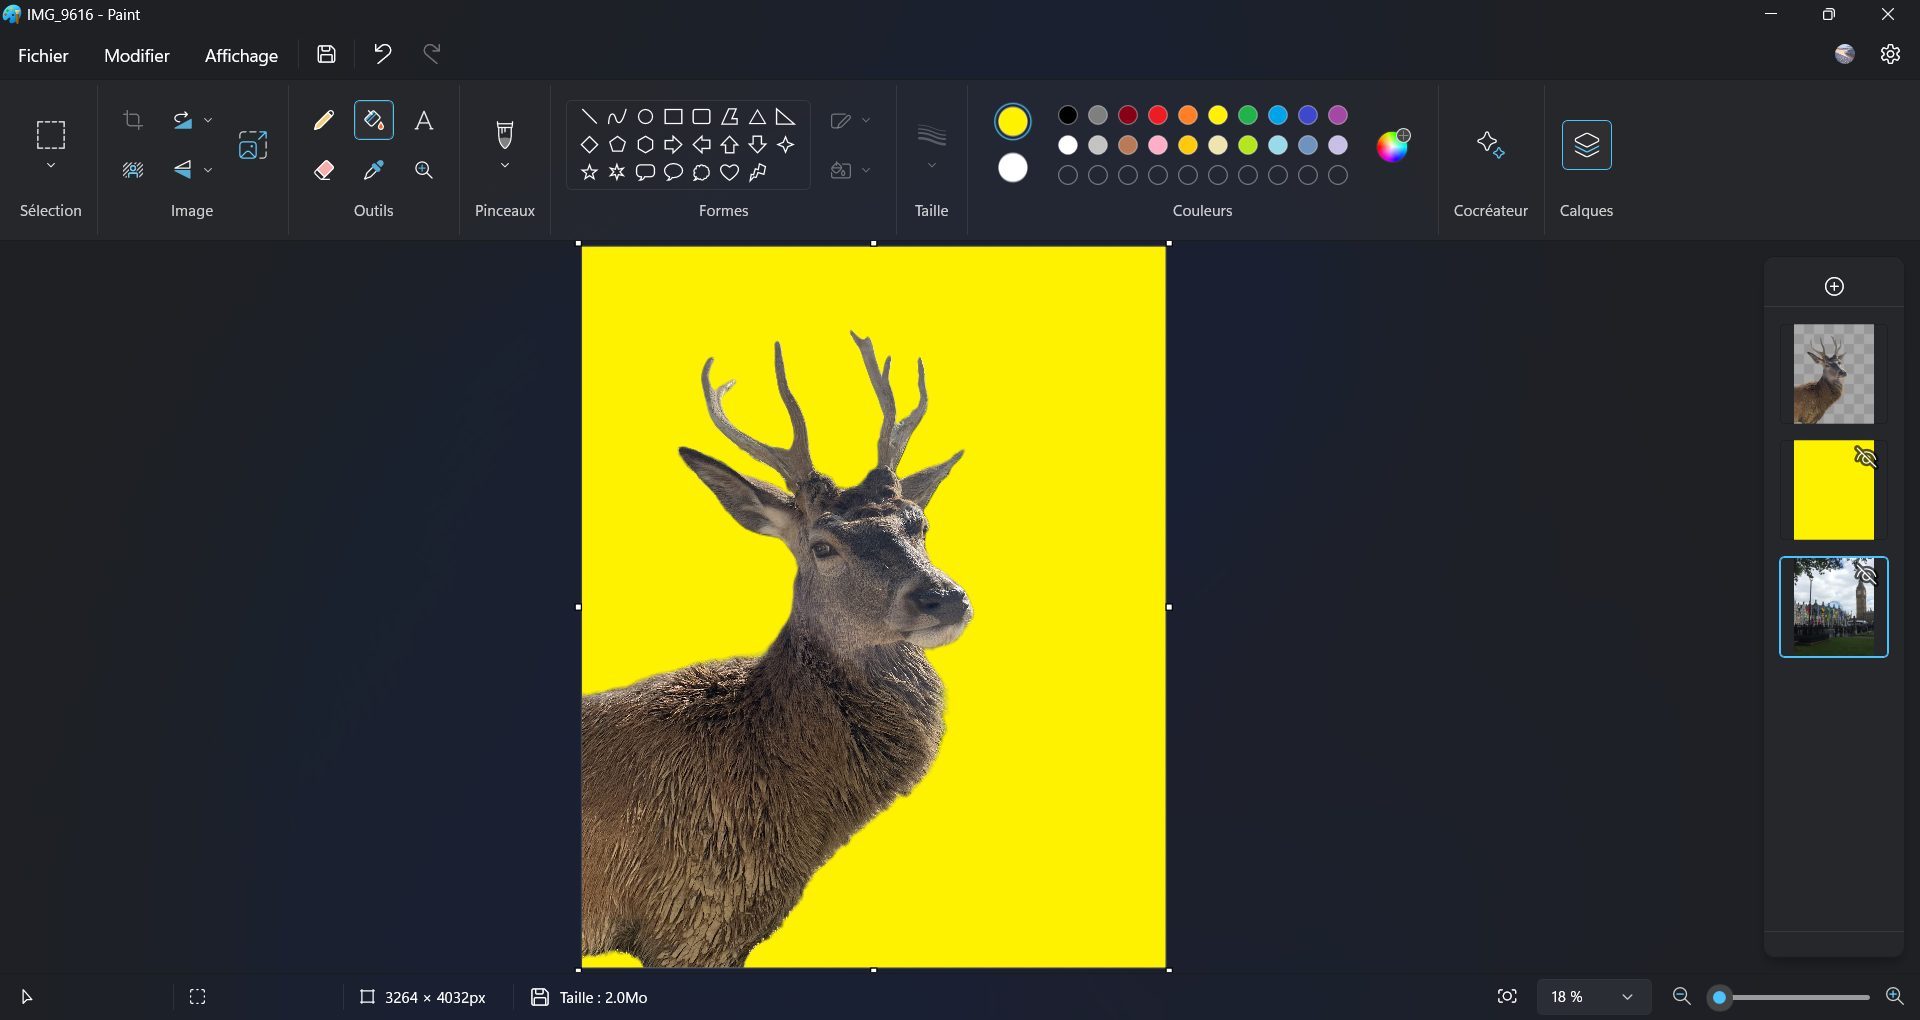The width and height of the screenshot is (1920, 1020).
Task: Open the Cocréateur feature
Action: (x=1490, y=146)
